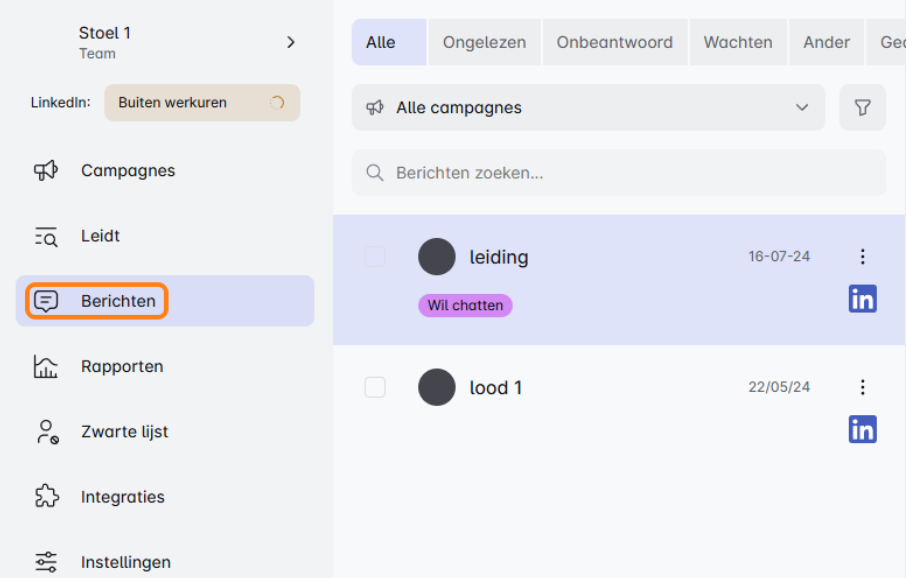Switch to the Onbeantwoord tab
The image size is (907, 578).
614,43
